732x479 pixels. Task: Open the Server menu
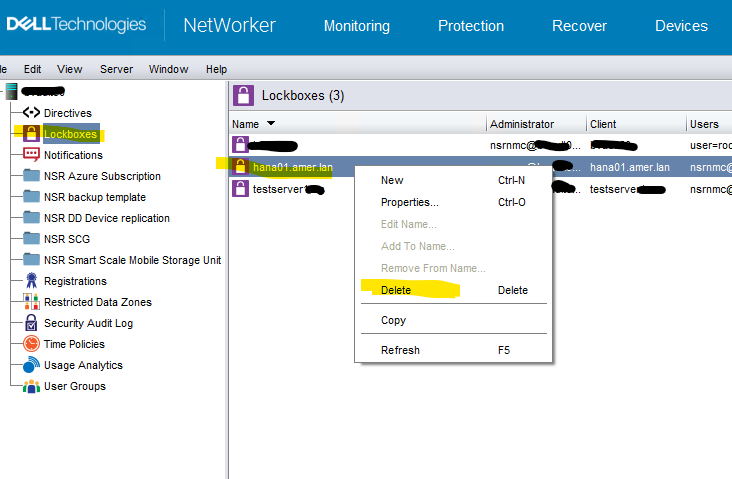coord(116,69)
